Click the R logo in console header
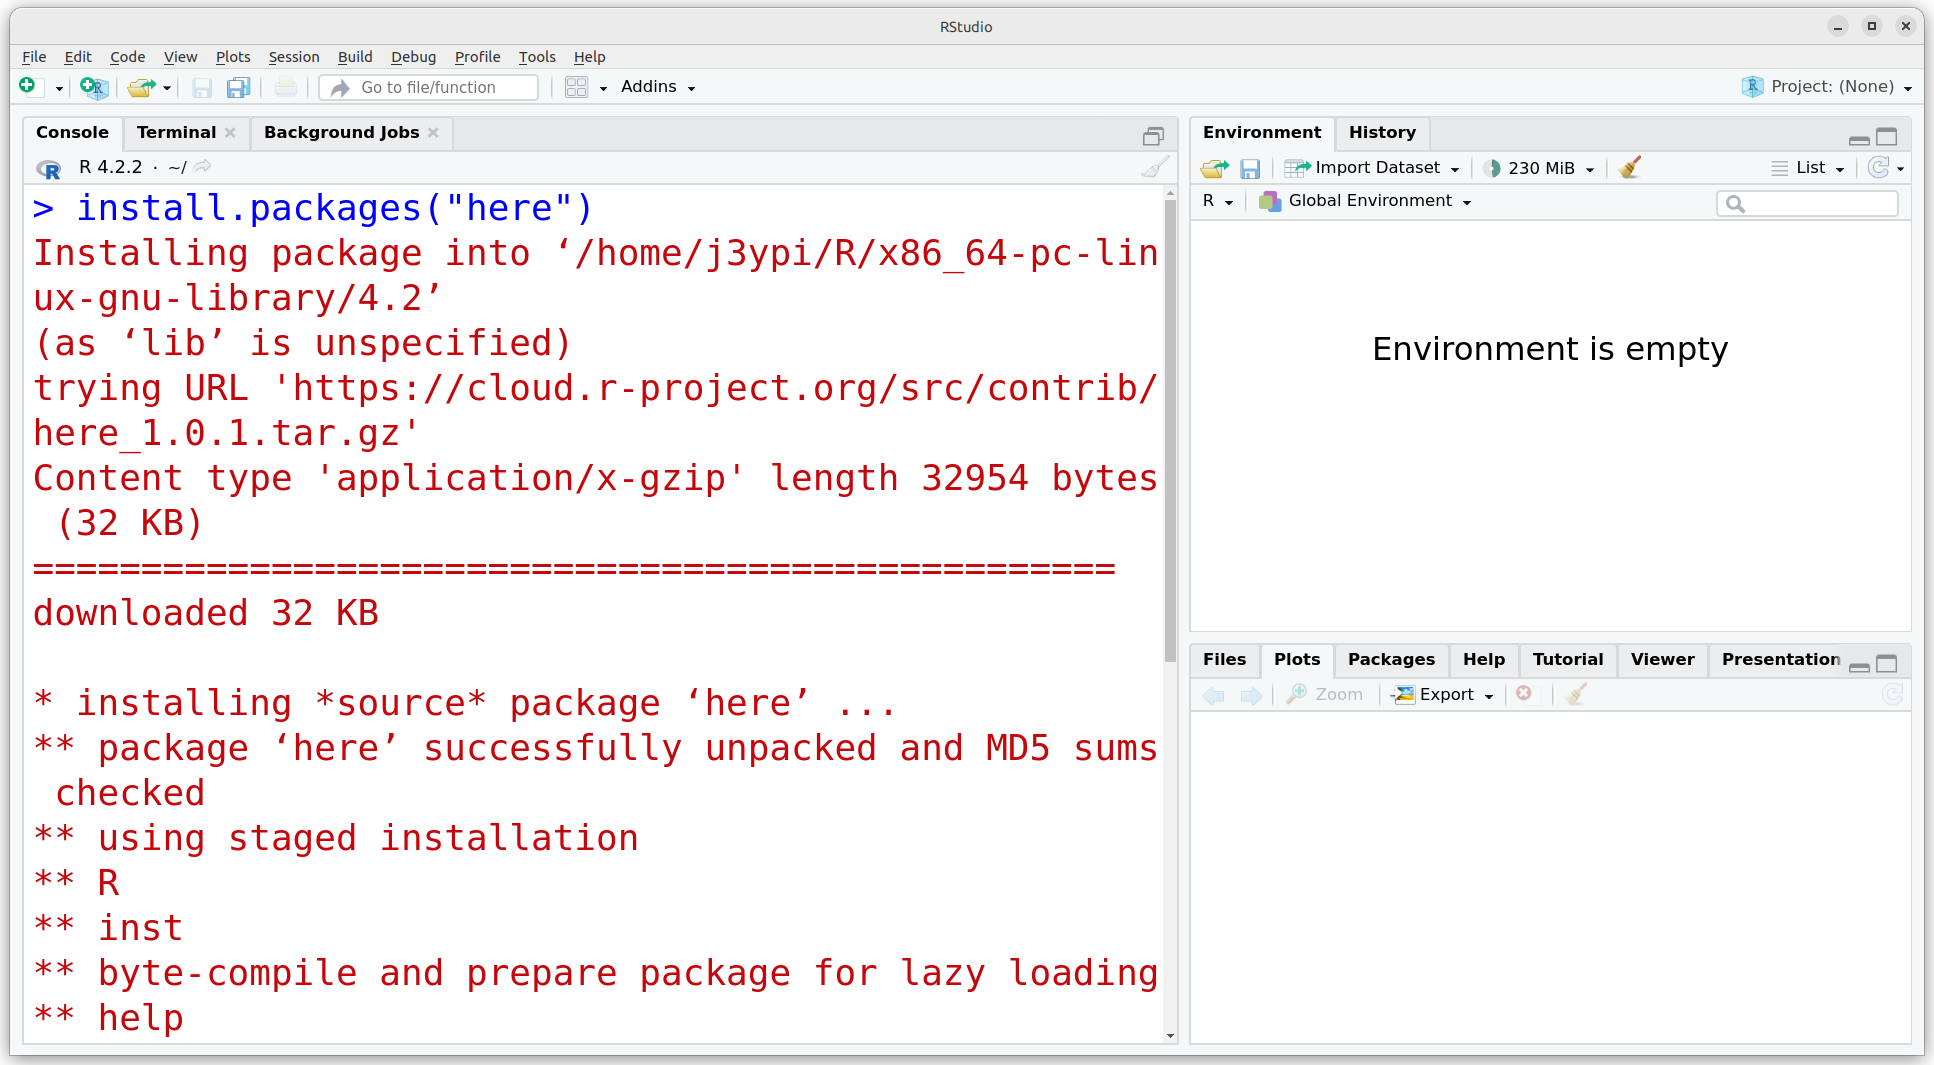The image size is (1934, 1065). [x=48, y=168]
